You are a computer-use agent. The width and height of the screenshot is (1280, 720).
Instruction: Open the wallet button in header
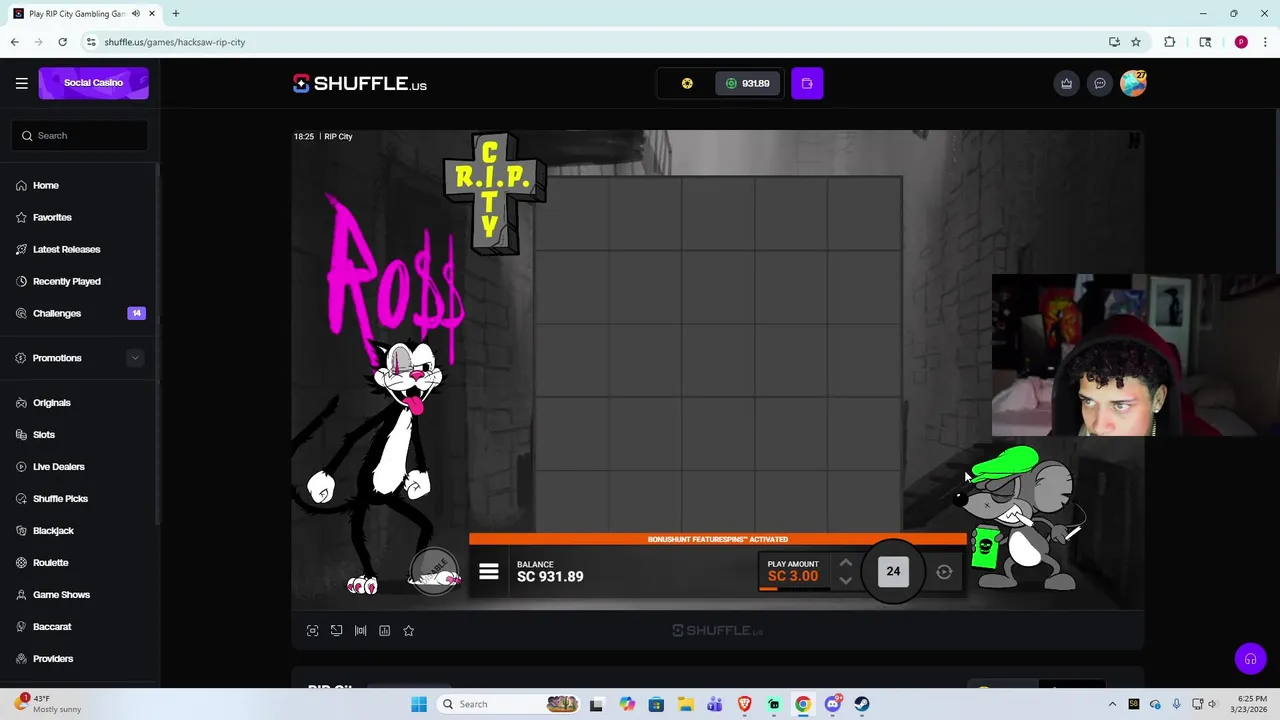(807, 83)
